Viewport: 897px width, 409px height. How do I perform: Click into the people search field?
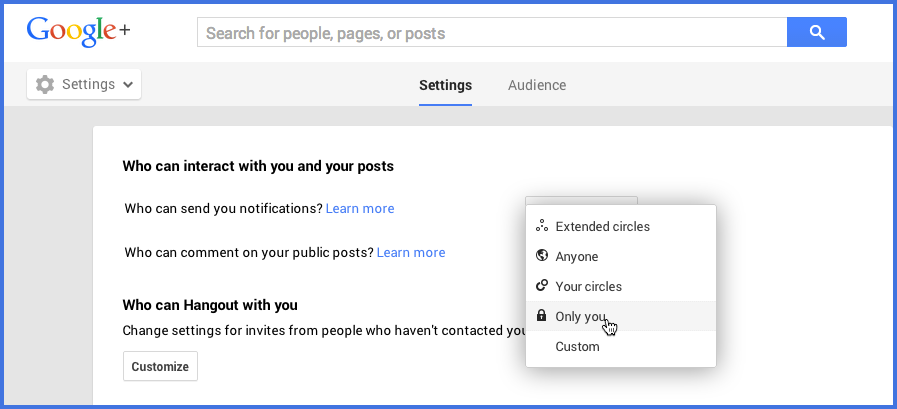492,32
